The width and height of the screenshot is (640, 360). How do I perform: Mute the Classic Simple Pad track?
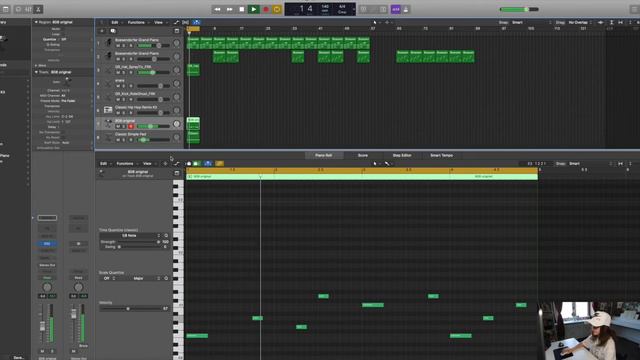118,140
